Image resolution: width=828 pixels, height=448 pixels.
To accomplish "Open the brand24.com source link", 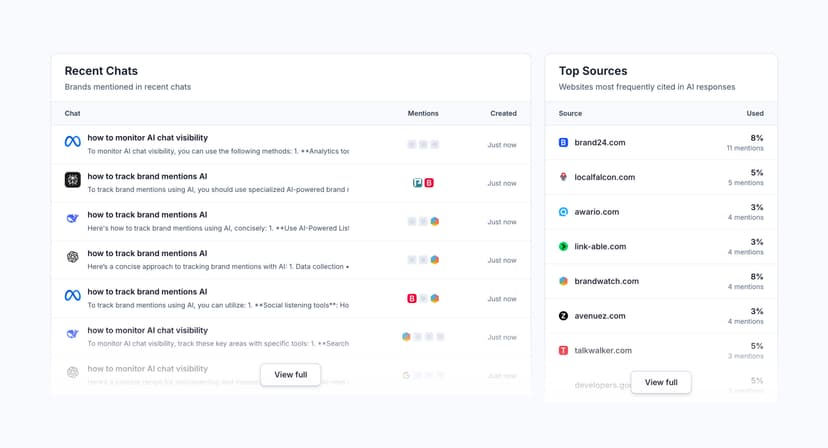I will point(600,143).
